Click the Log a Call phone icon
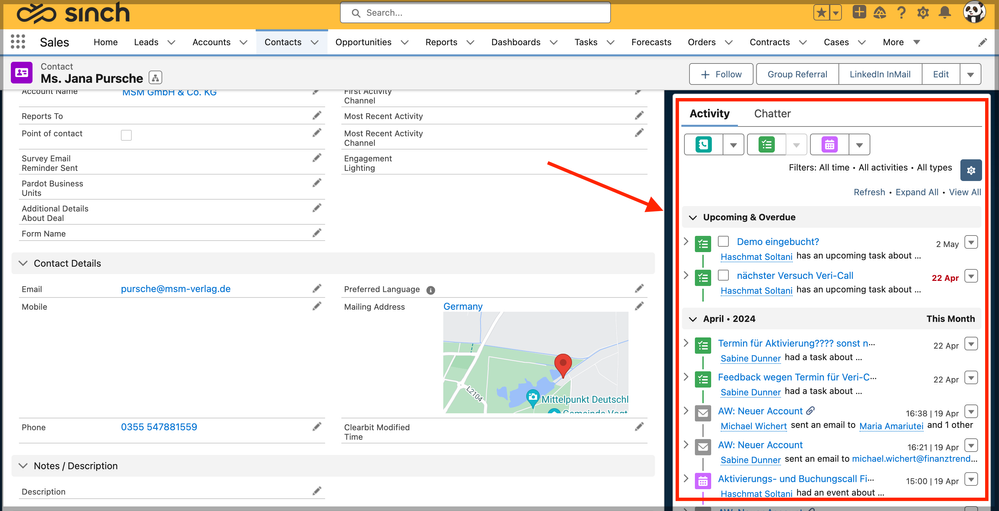Screen dimensions: 999x511 (x=703, y=145)
